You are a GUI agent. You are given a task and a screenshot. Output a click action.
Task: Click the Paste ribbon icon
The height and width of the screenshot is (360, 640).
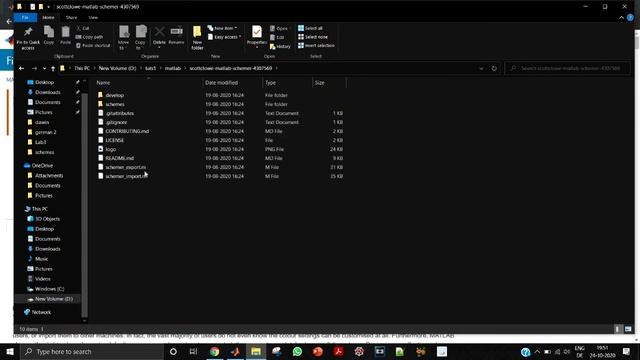[65, 35]
